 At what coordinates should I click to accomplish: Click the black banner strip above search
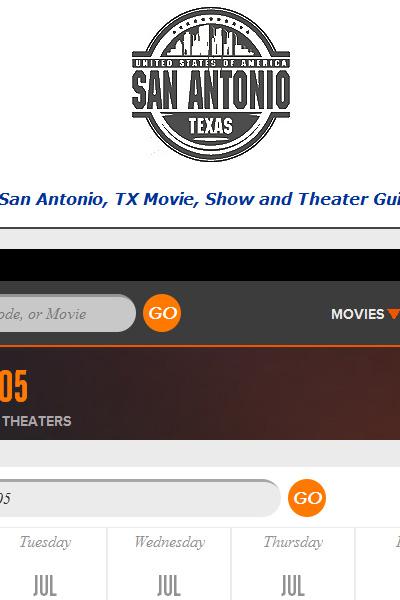point(200,265)
